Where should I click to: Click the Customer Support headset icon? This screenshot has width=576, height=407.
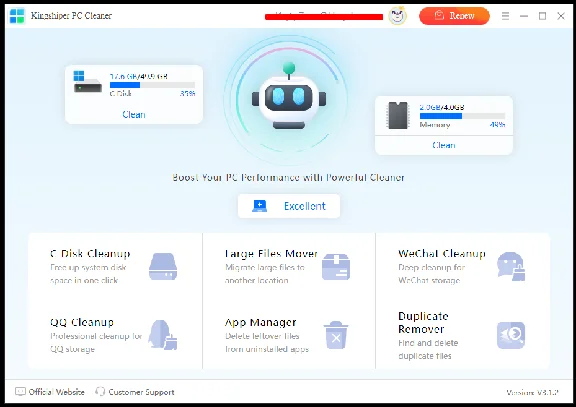(100, 392)
